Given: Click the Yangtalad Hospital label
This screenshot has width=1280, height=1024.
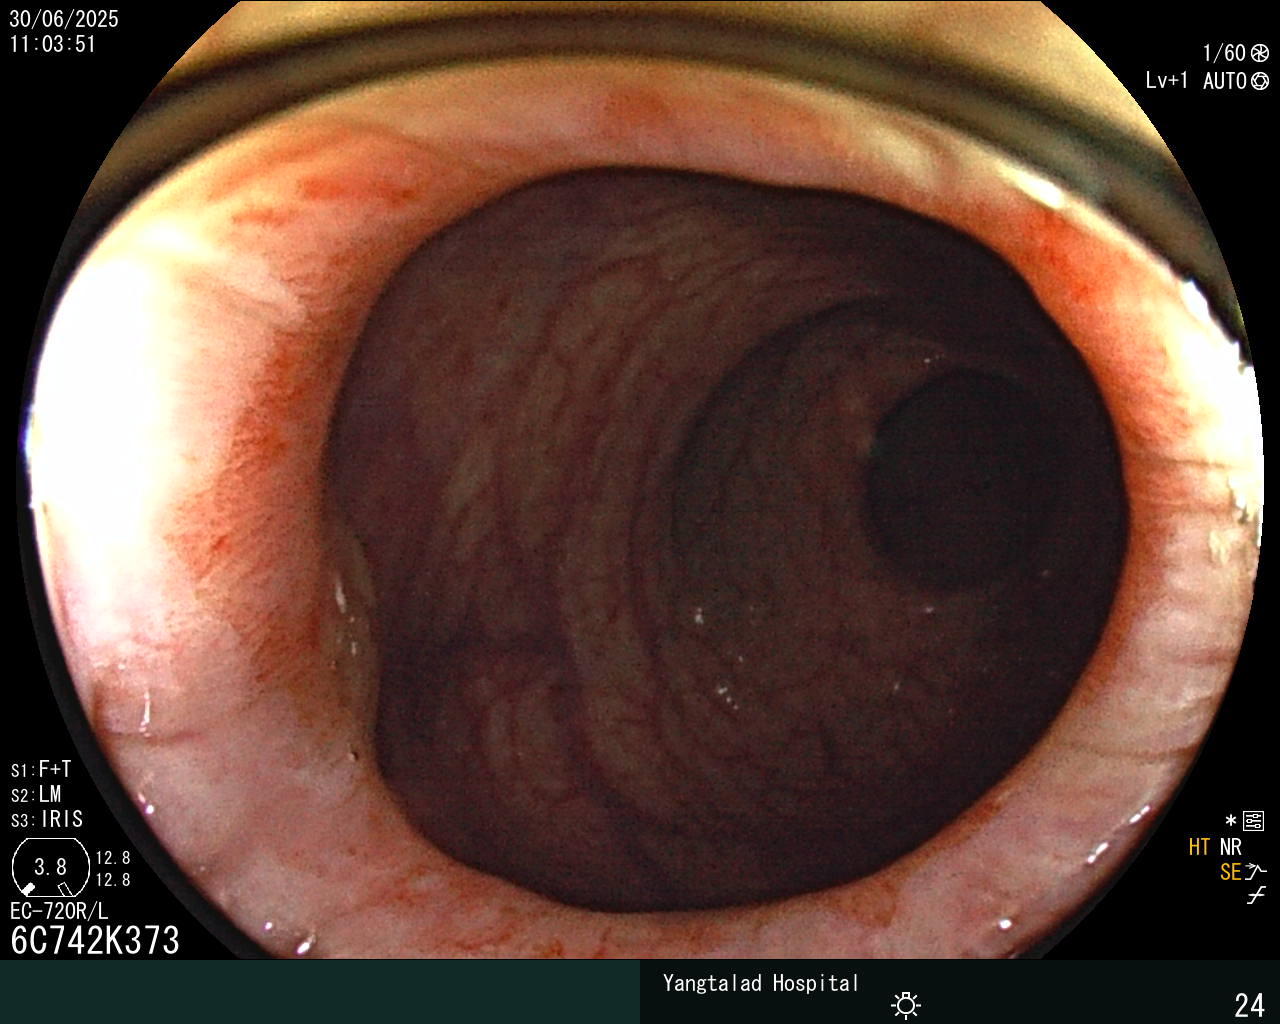Looking at the screenshot, I should point(761,983).
